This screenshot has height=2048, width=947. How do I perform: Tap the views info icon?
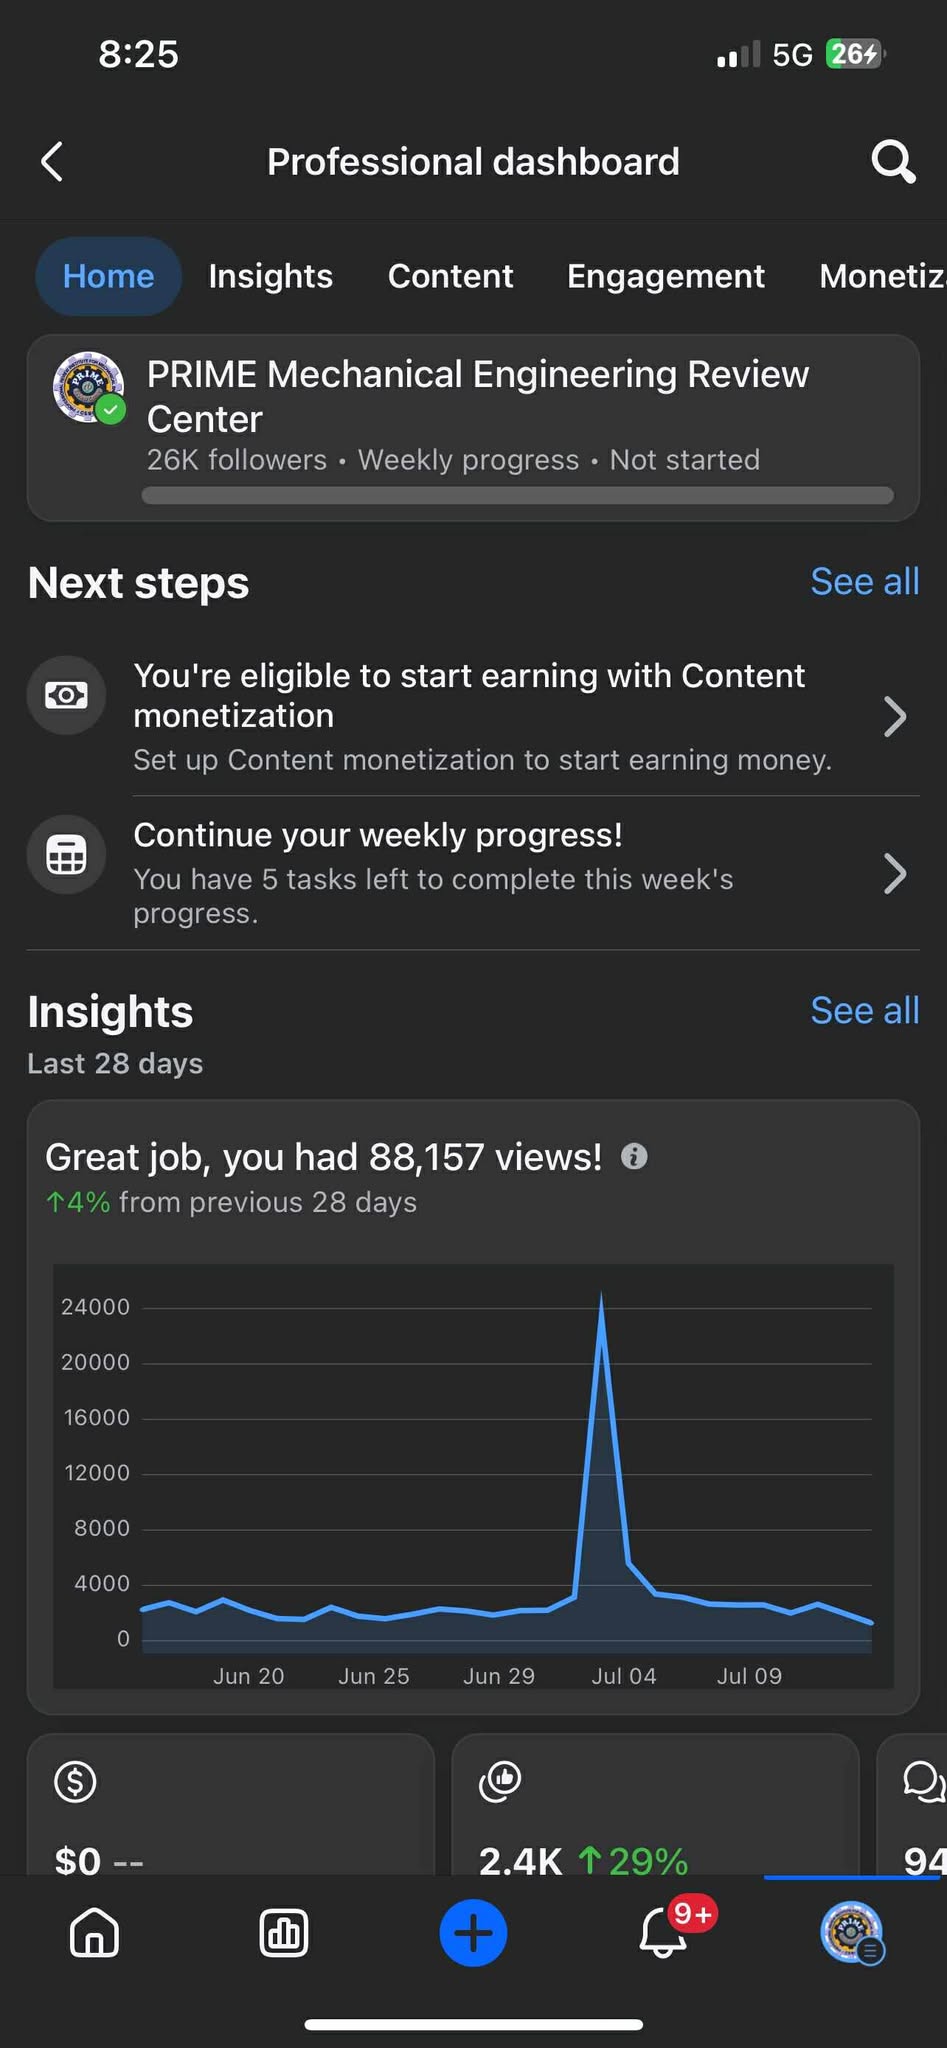[634, 1157]
